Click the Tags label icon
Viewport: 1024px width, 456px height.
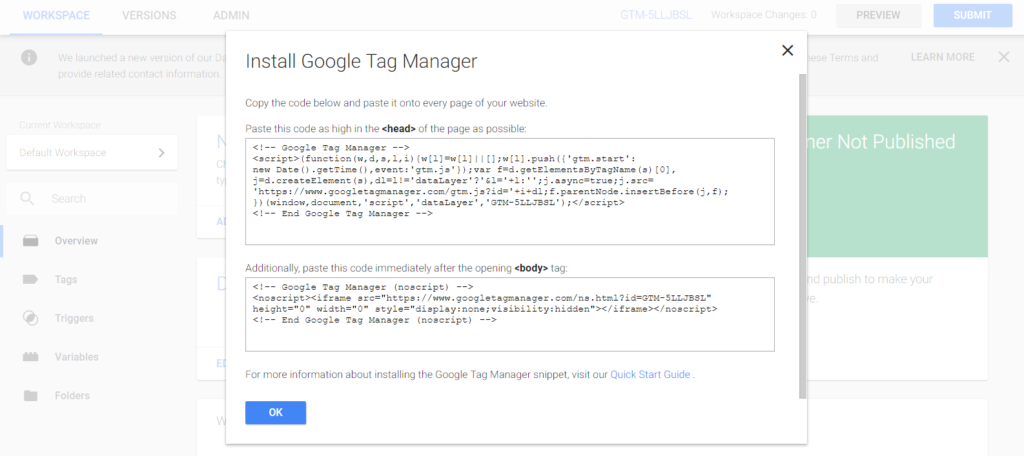(x=30, y=280)
